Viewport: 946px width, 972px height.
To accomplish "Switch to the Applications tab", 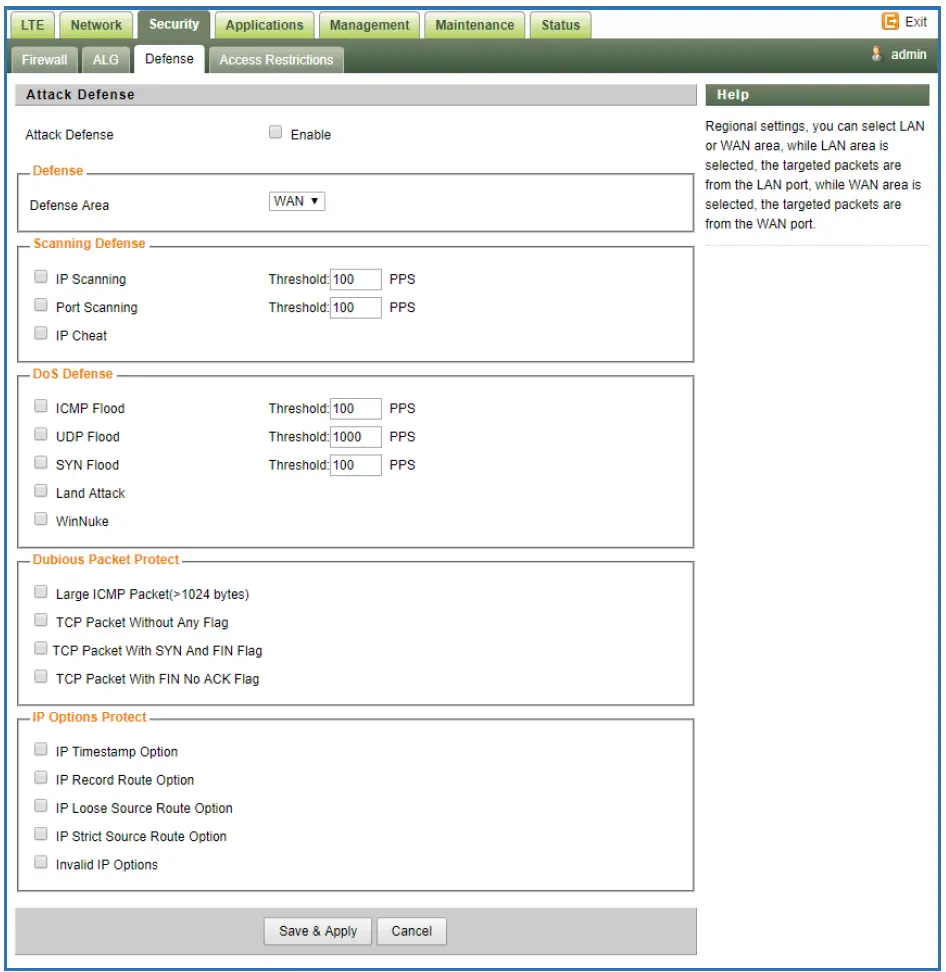I will 264,25.
